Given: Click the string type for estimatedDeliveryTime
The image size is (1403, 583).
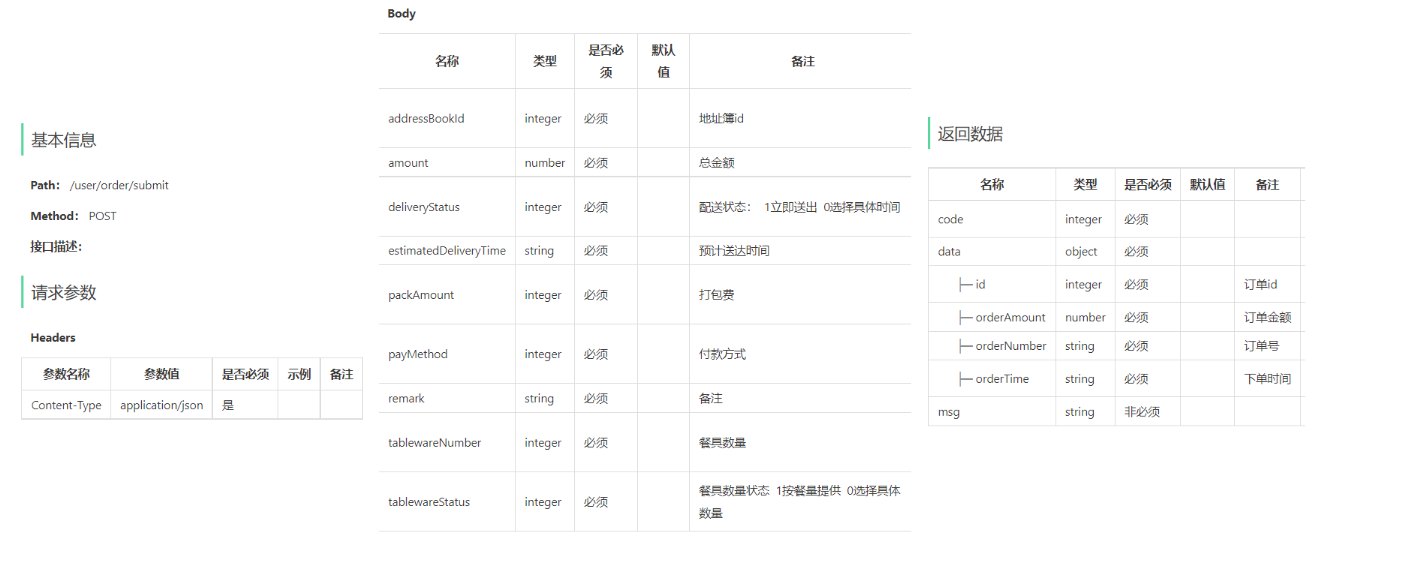Looking at the screenshot, I should 545,251.
